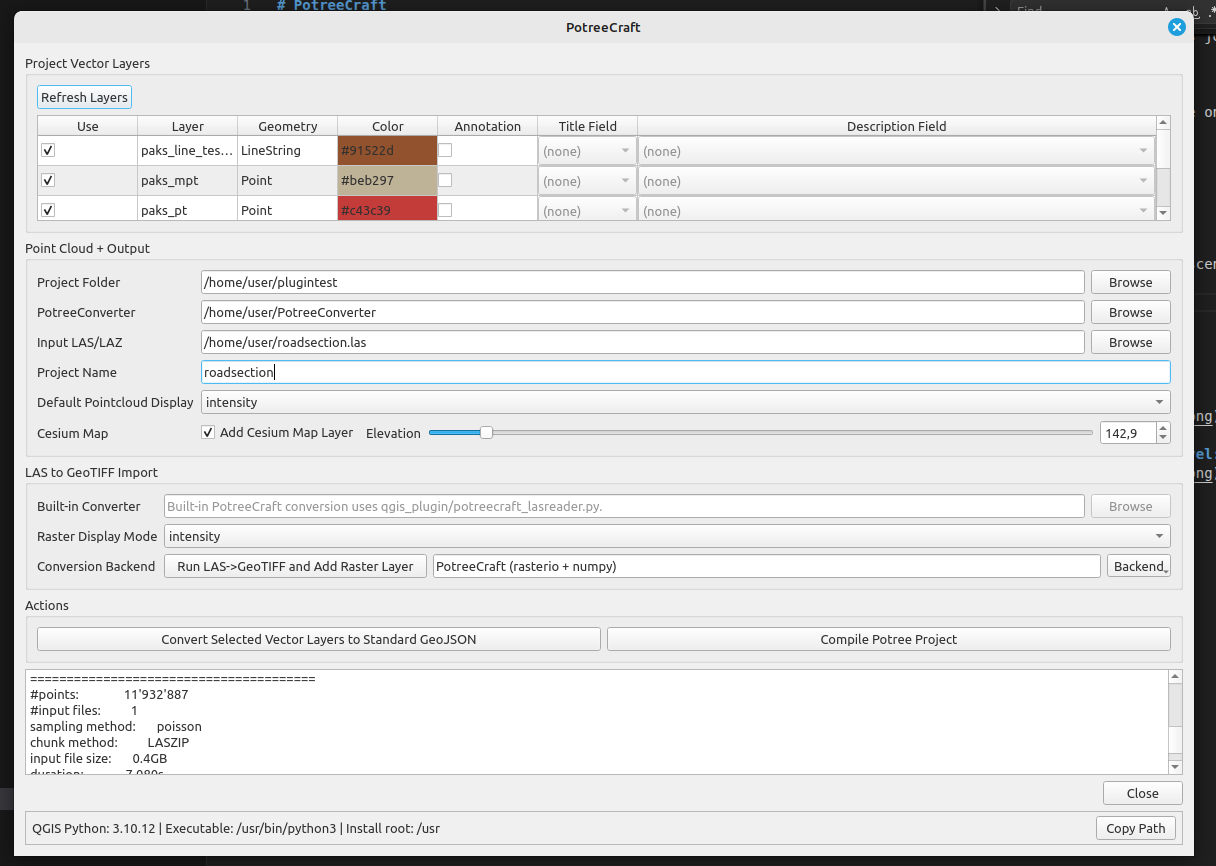Click the '#points: 11'932'887' log line
The height and width of the screenshot is (866, 1216).
[109, 694]
